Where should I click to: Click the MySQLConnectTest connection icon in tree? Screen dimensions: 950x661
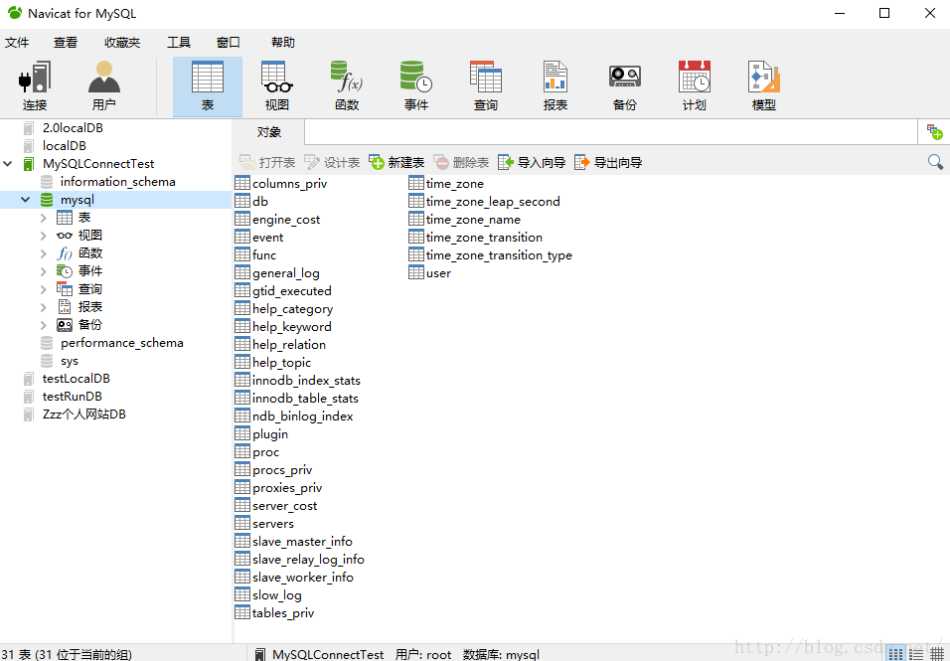(28, 164)
